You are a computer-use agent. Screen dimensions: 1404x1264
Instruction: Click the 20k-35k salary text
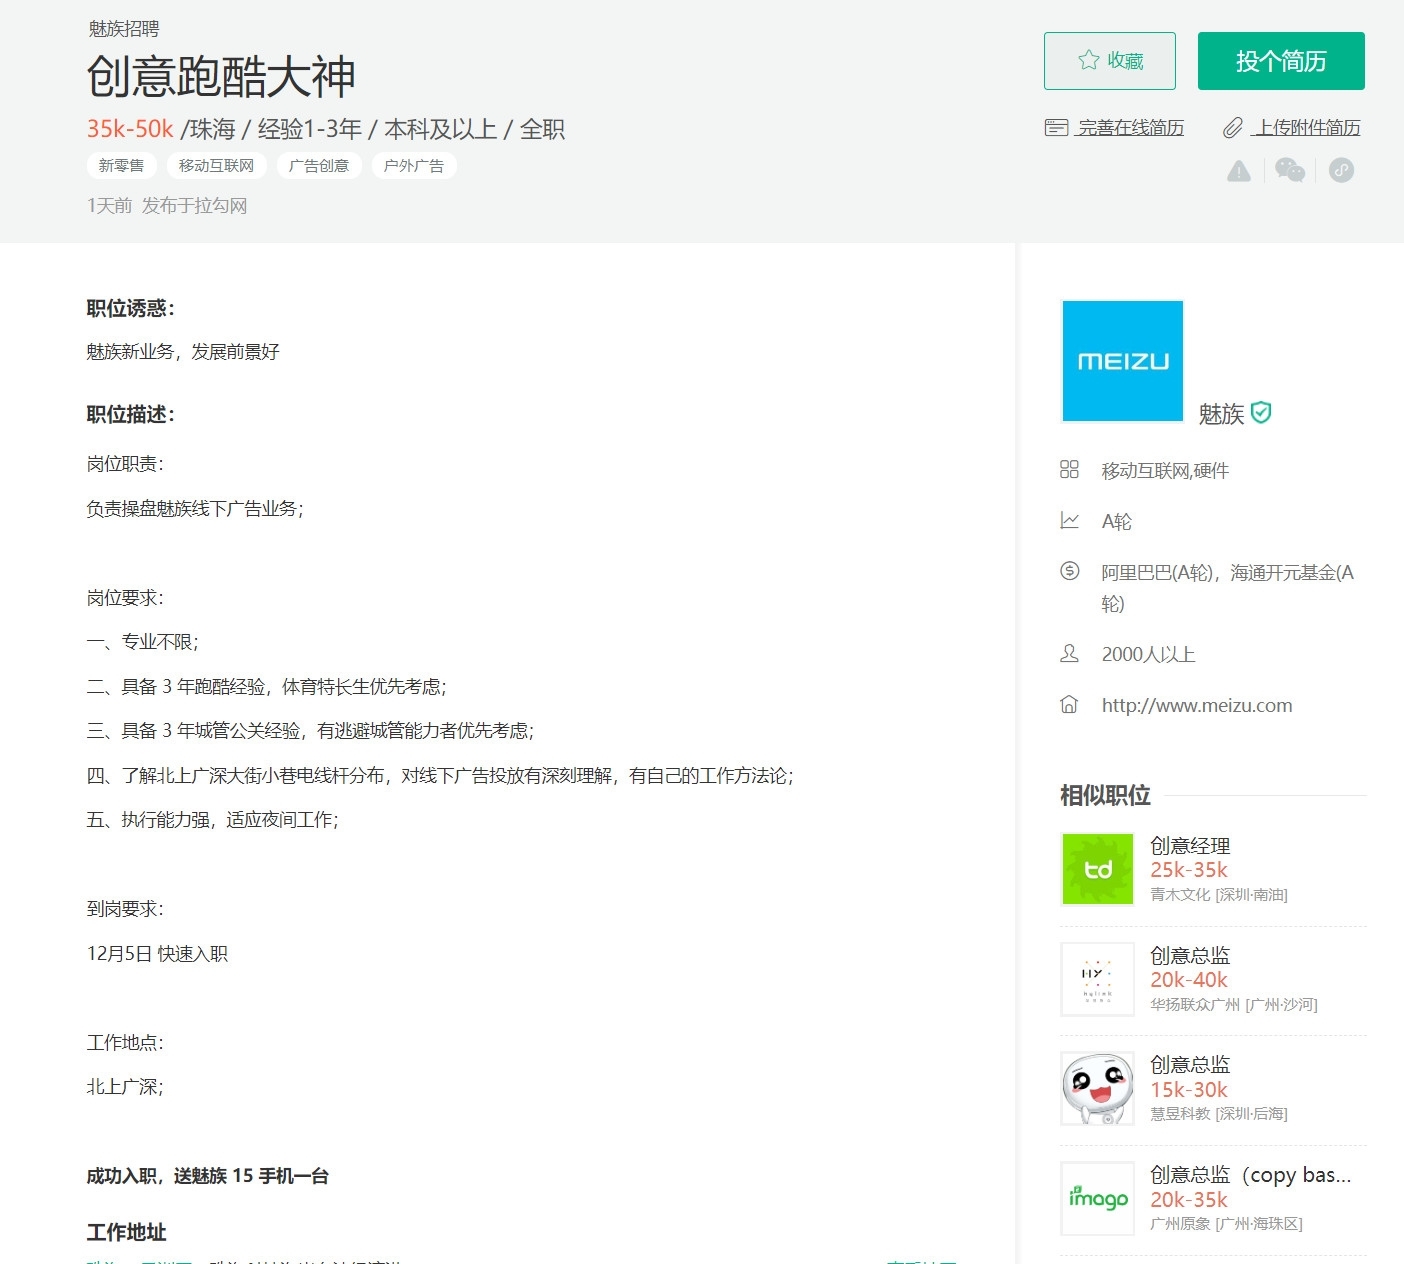(1189, 1200)
